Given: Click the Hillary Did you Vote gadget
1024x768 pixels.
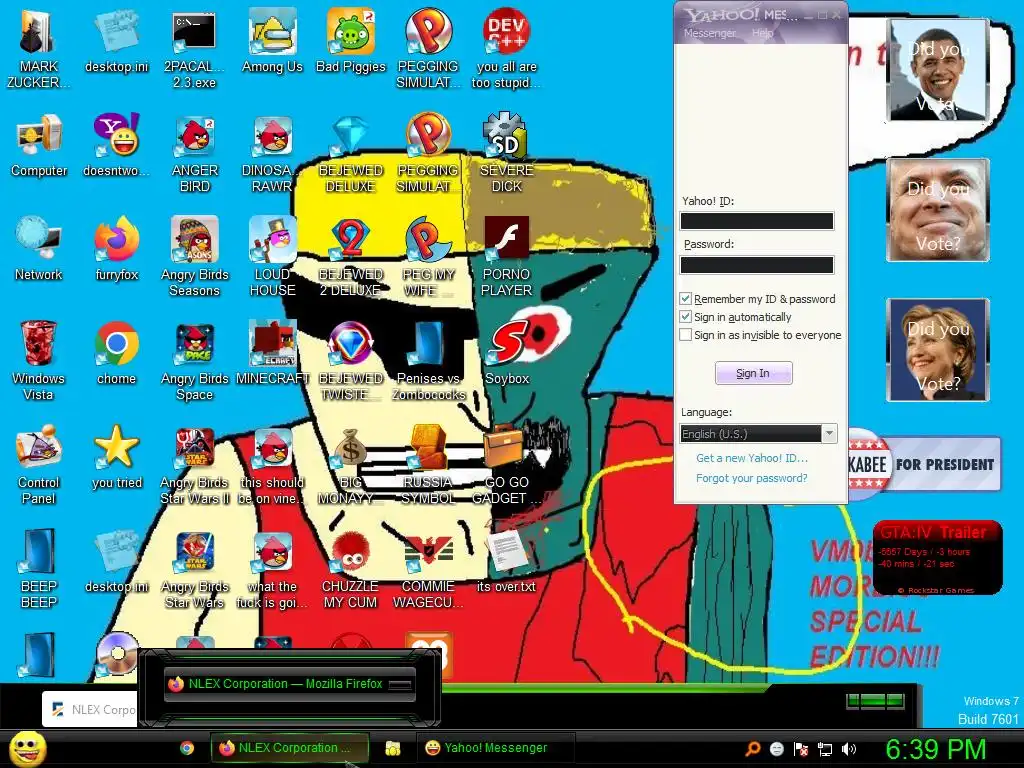Looking at the screenshot, I should 938,350.
